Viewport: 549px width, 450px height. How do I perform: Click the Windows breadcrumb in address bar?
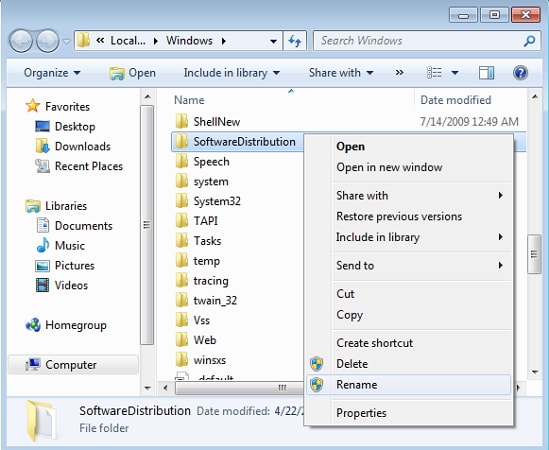[189, 41]
